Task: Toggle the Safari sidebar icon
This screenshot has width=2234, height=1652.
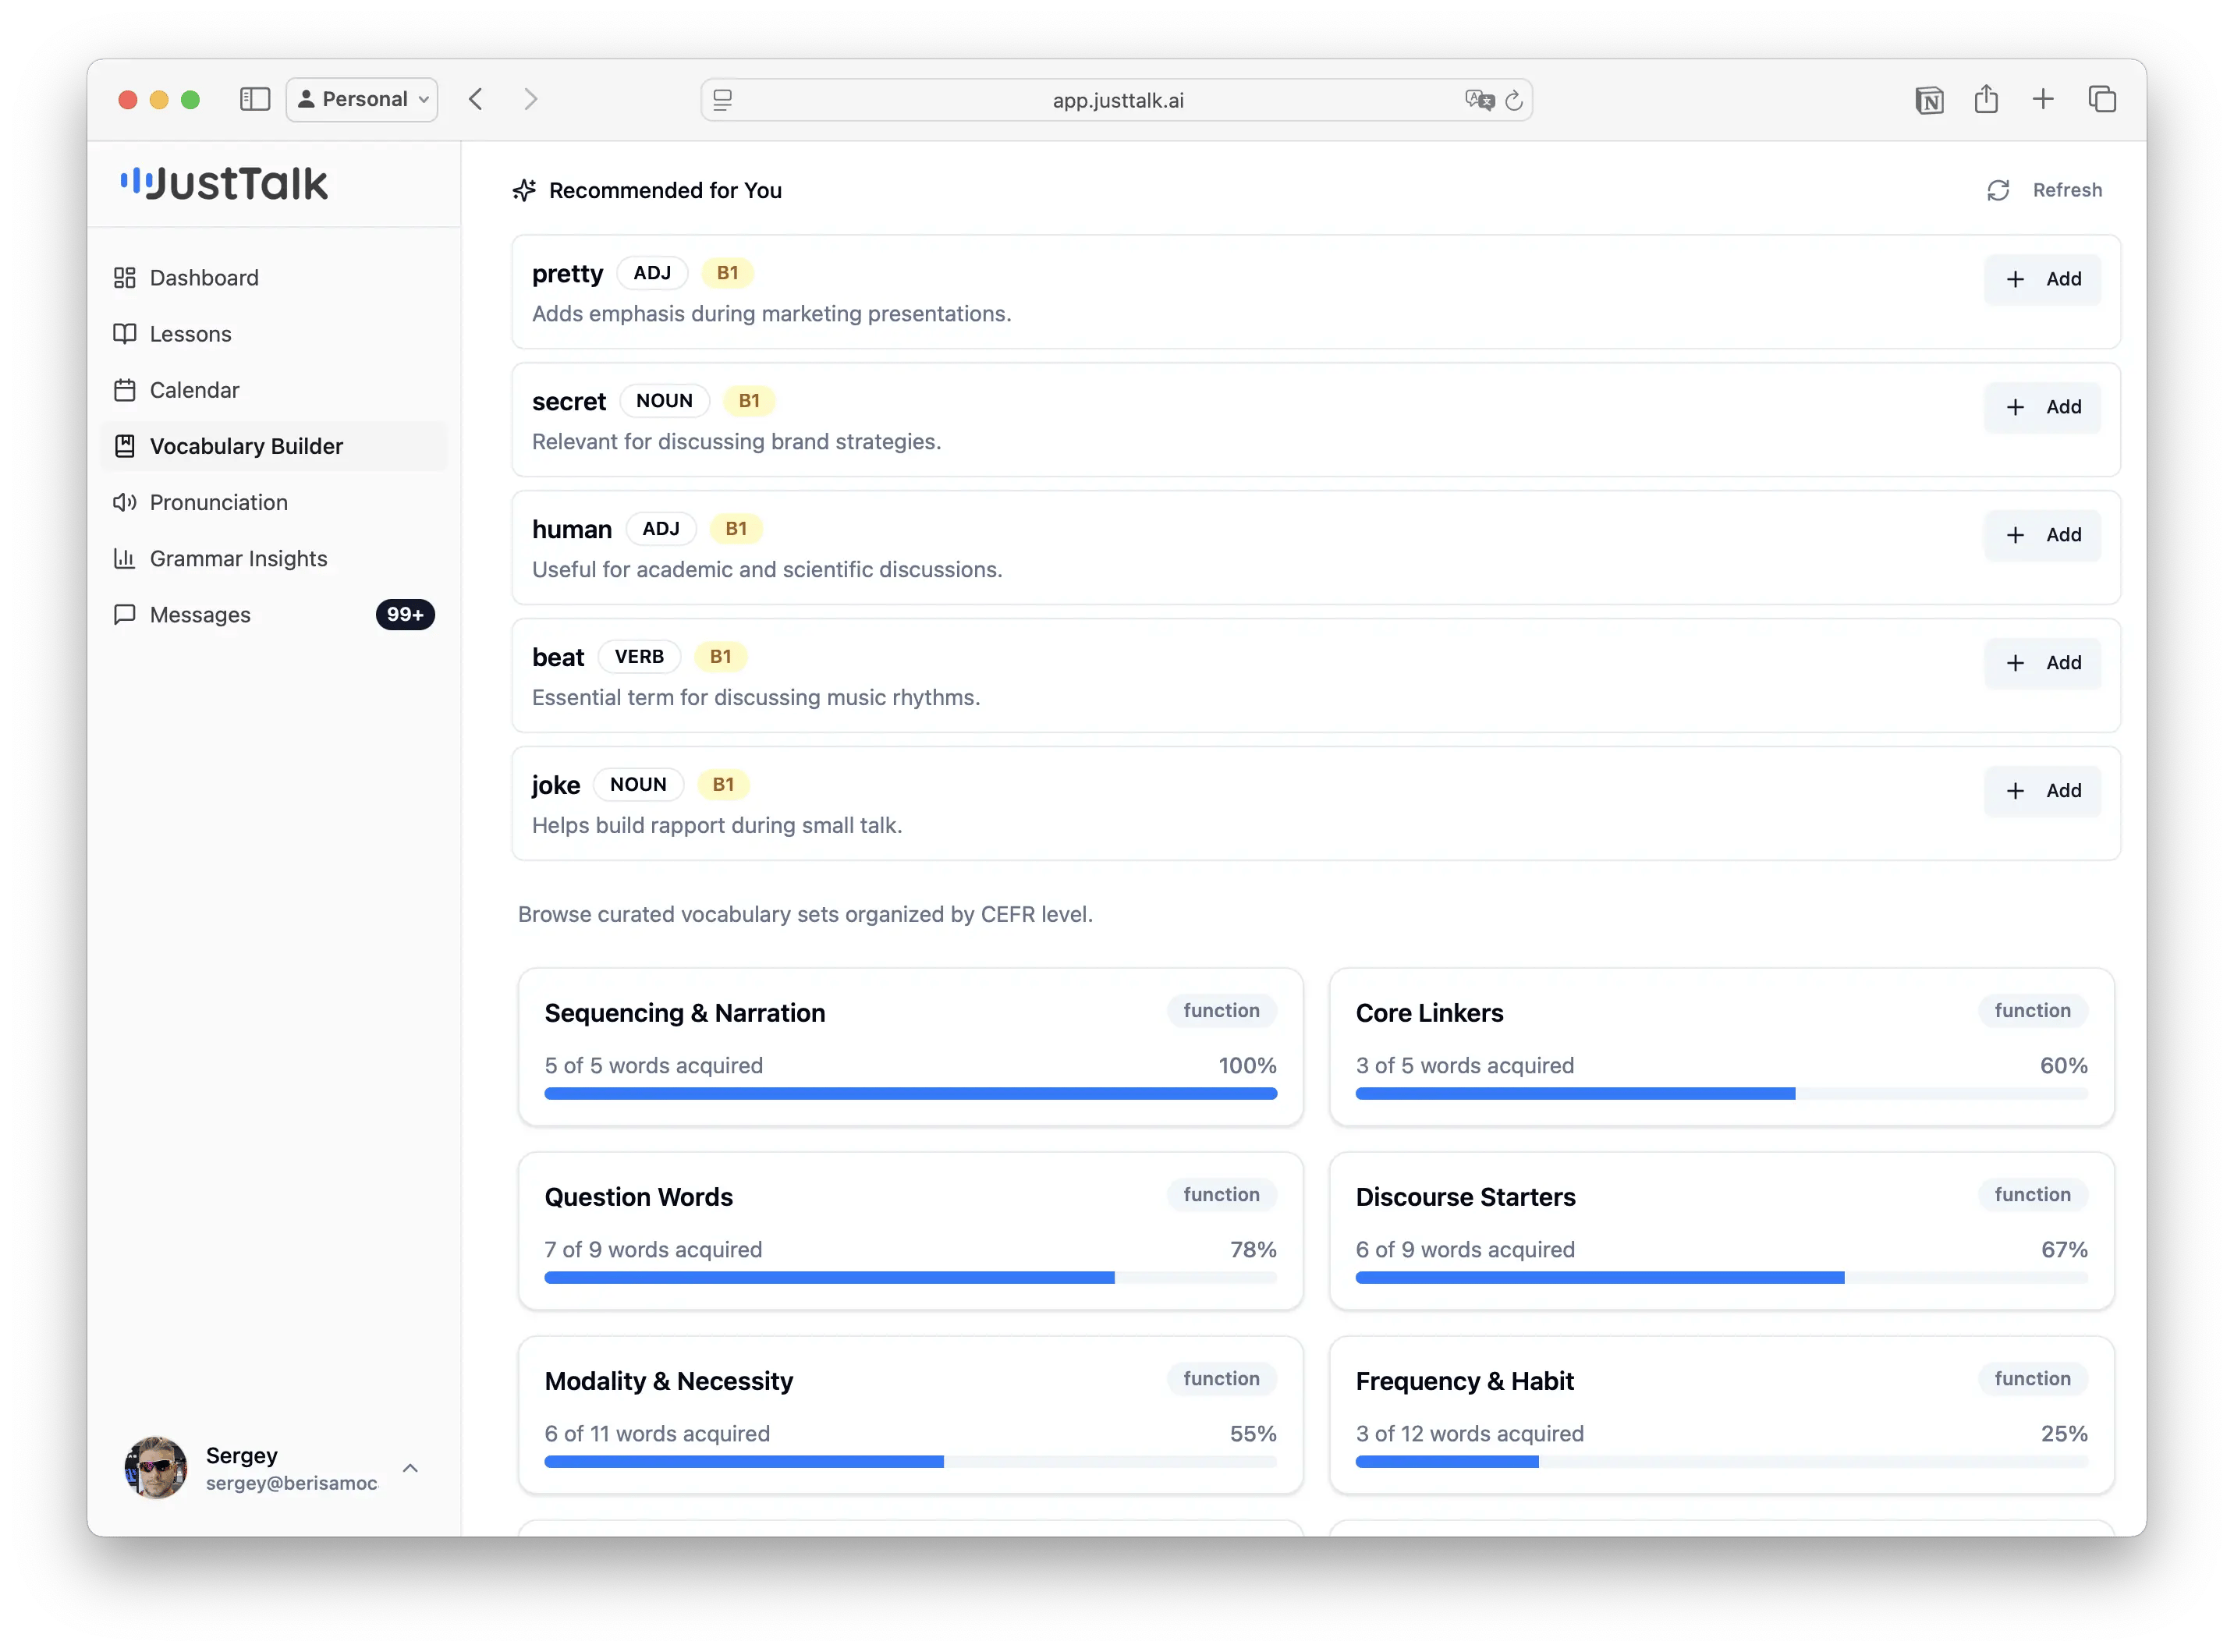Action: 255,99
